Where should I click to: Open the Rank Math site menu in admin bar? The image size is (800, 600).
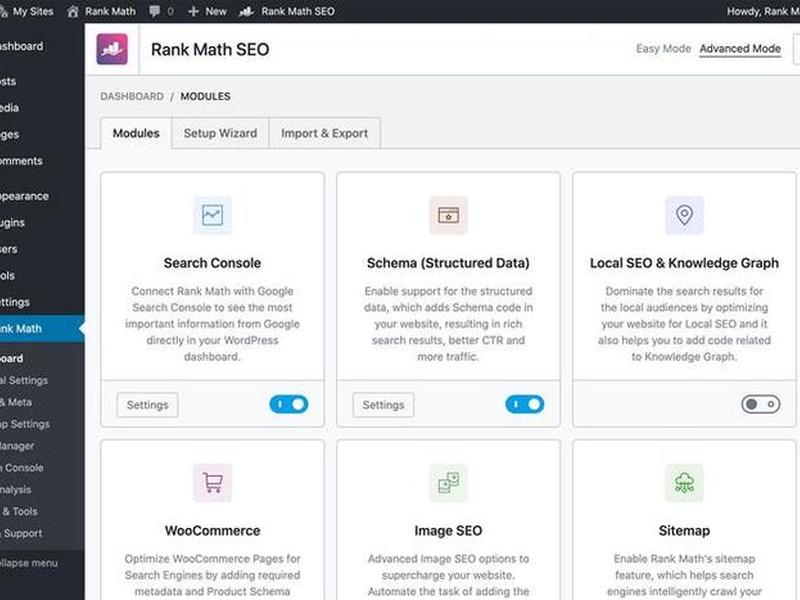(102, 11)
